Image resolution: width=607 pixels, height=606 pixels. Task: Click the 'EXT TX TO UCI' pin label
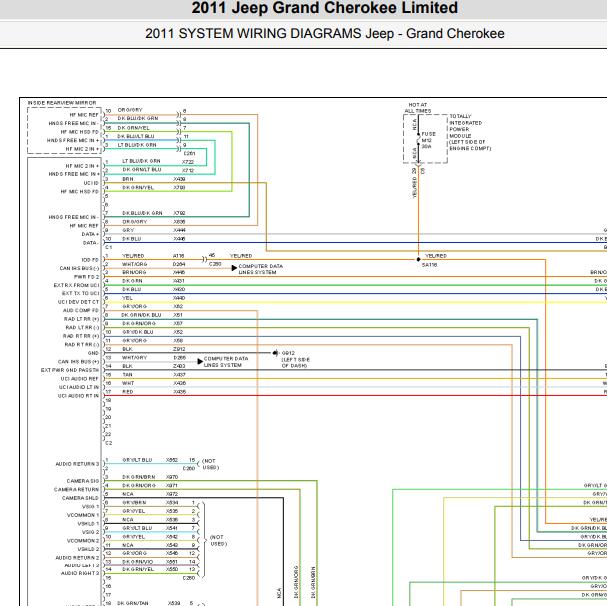[81, 294]
